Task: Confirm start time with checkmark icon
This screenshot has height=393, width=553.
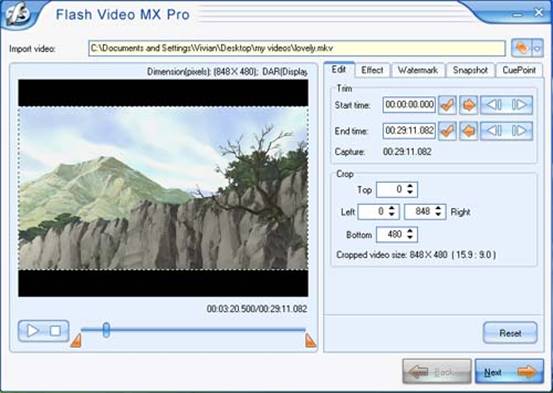Action: click(447, 105)
